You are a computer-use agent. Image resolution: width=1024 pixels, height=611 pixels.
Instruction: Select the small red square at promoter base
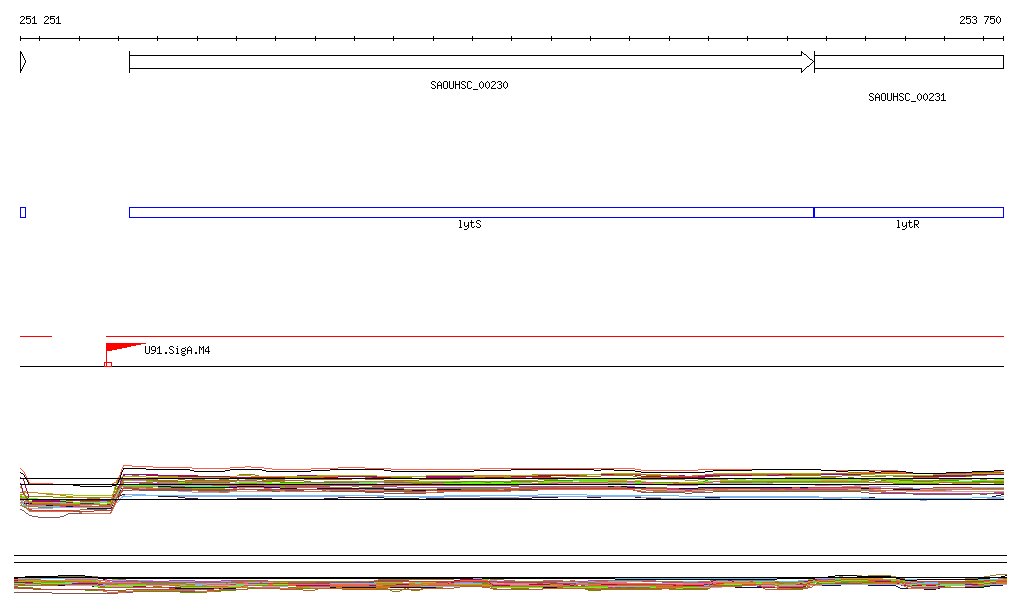tap(108, 364)
